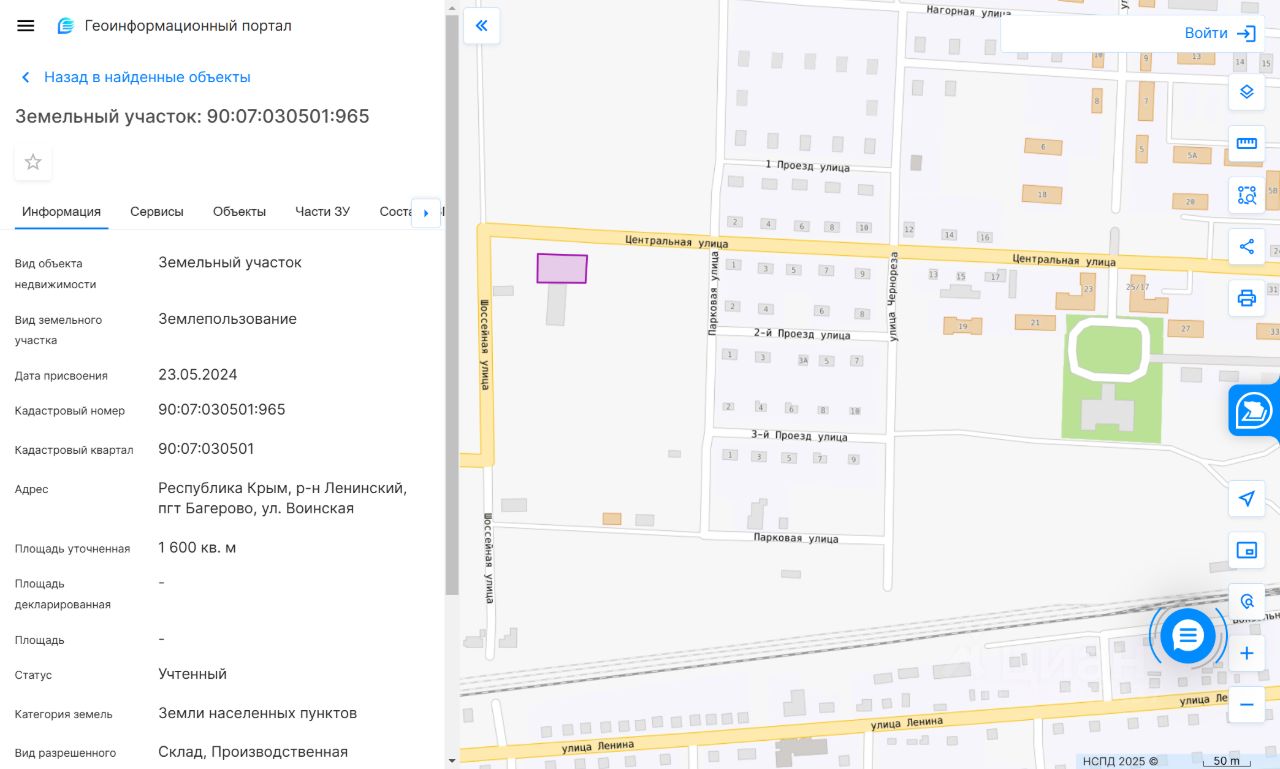The height and width of the screenshot is (769, 1280).
Task: Activate the ruler measurement tool
Action: [x=1246, y=143]
